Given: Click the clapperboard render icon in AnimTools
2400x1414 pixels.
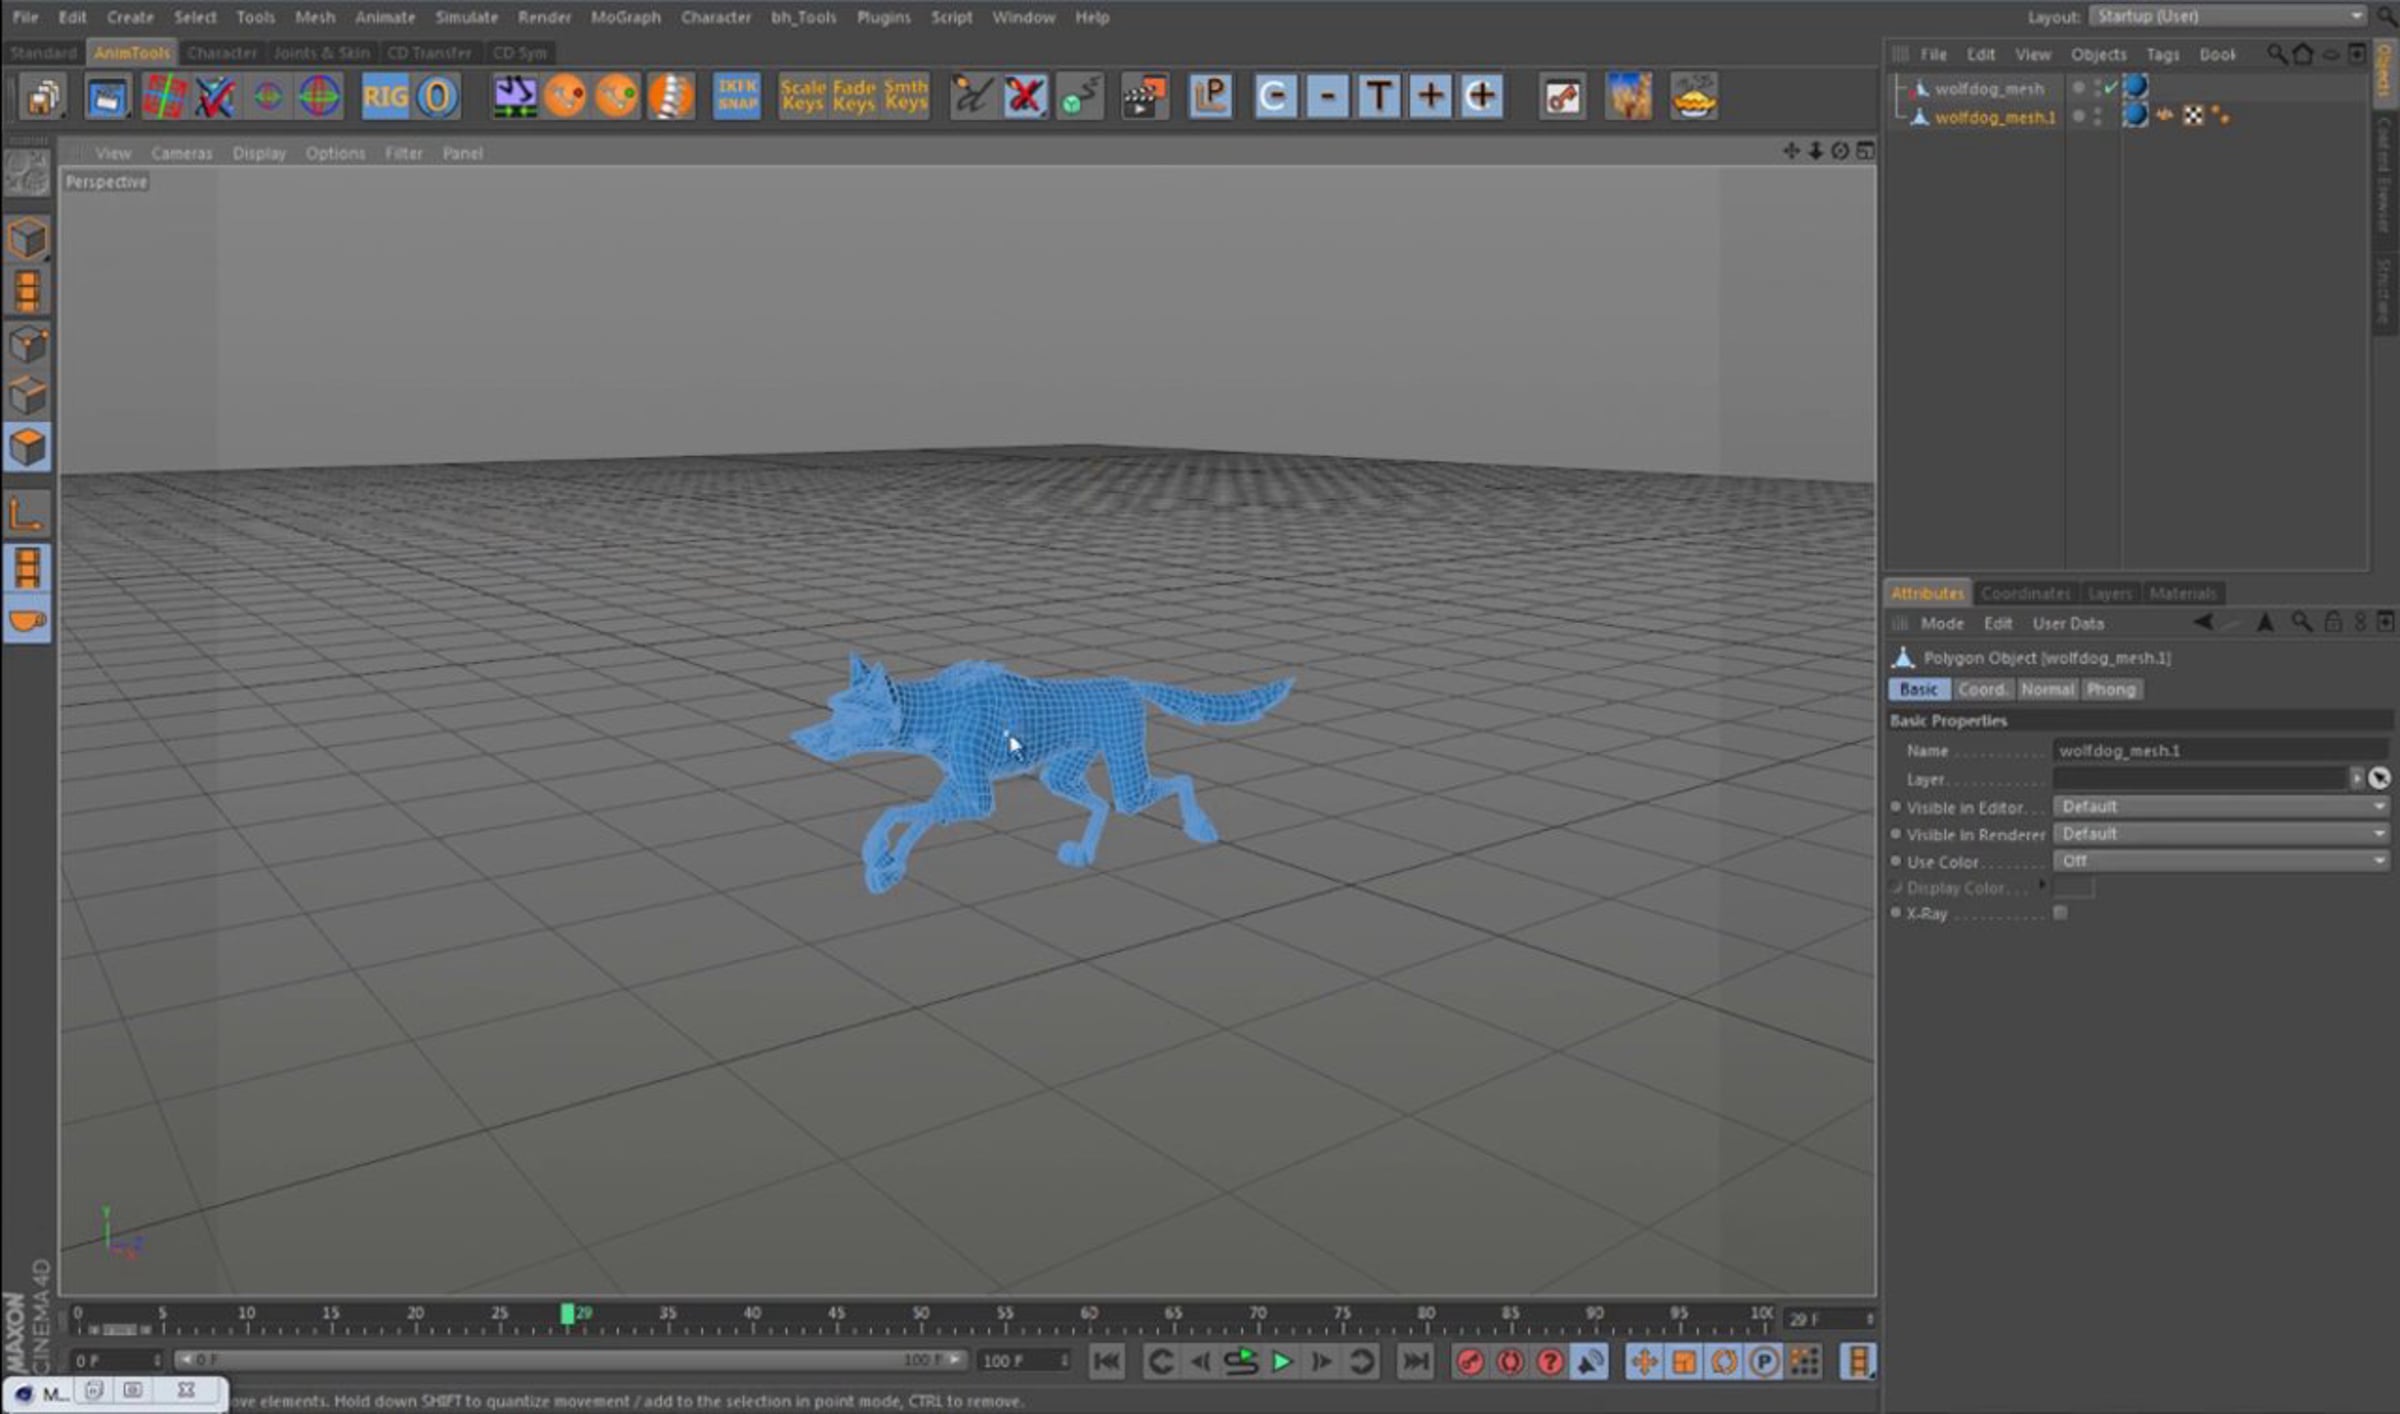Looking at the screenshot, I should [x=1145, y=97].
